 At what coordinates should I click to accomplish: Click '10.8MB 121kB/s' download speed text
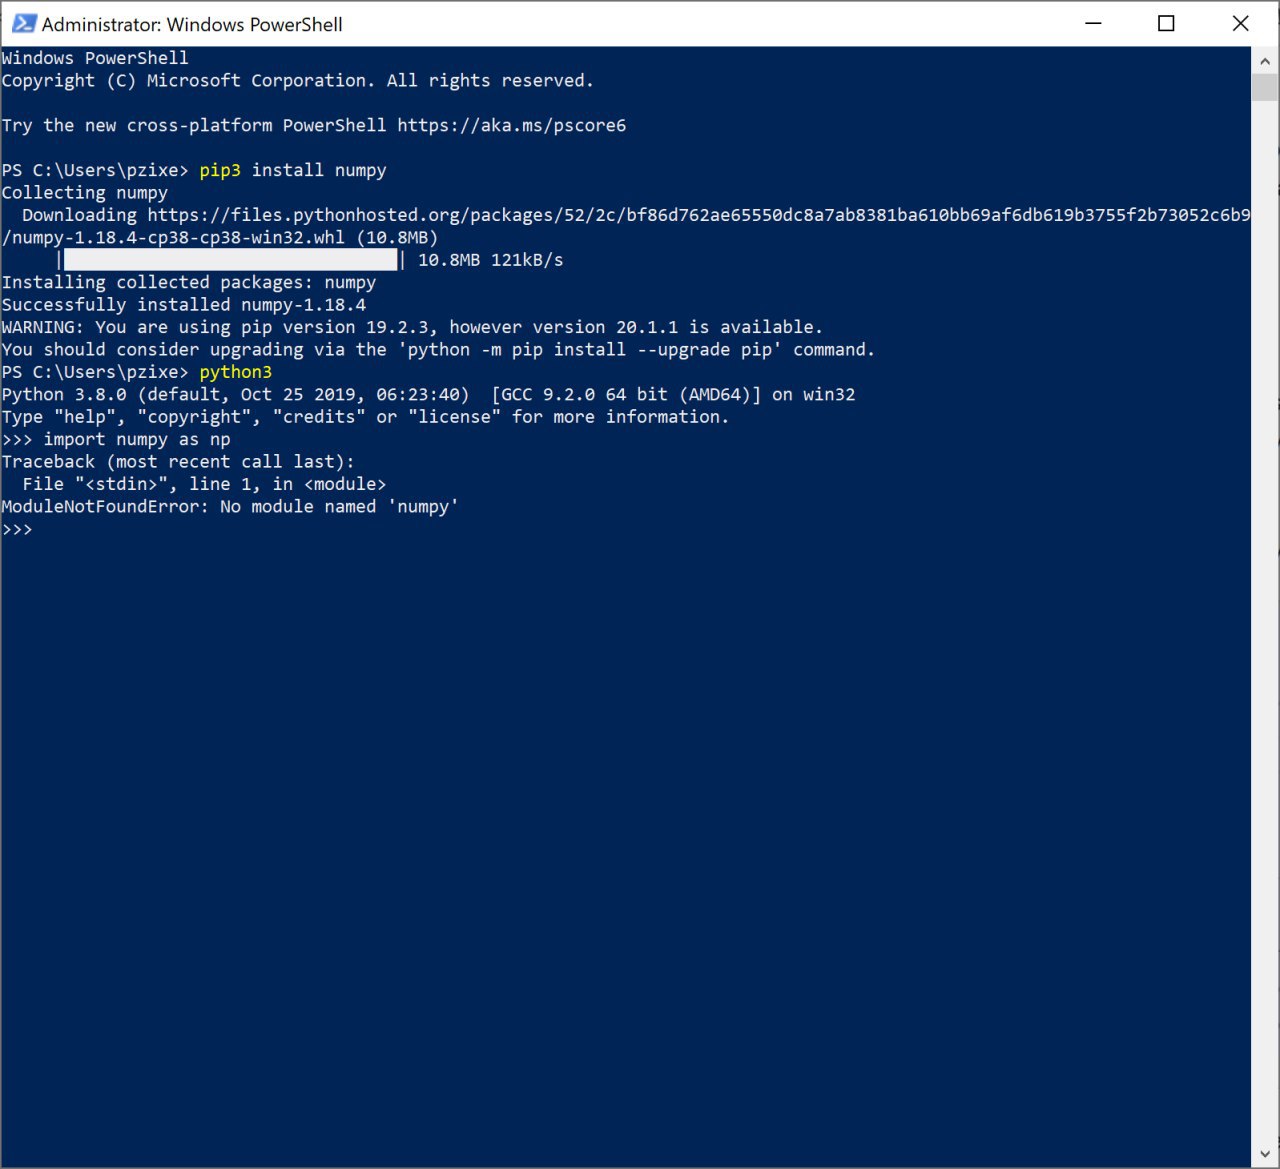coord(490,260)
